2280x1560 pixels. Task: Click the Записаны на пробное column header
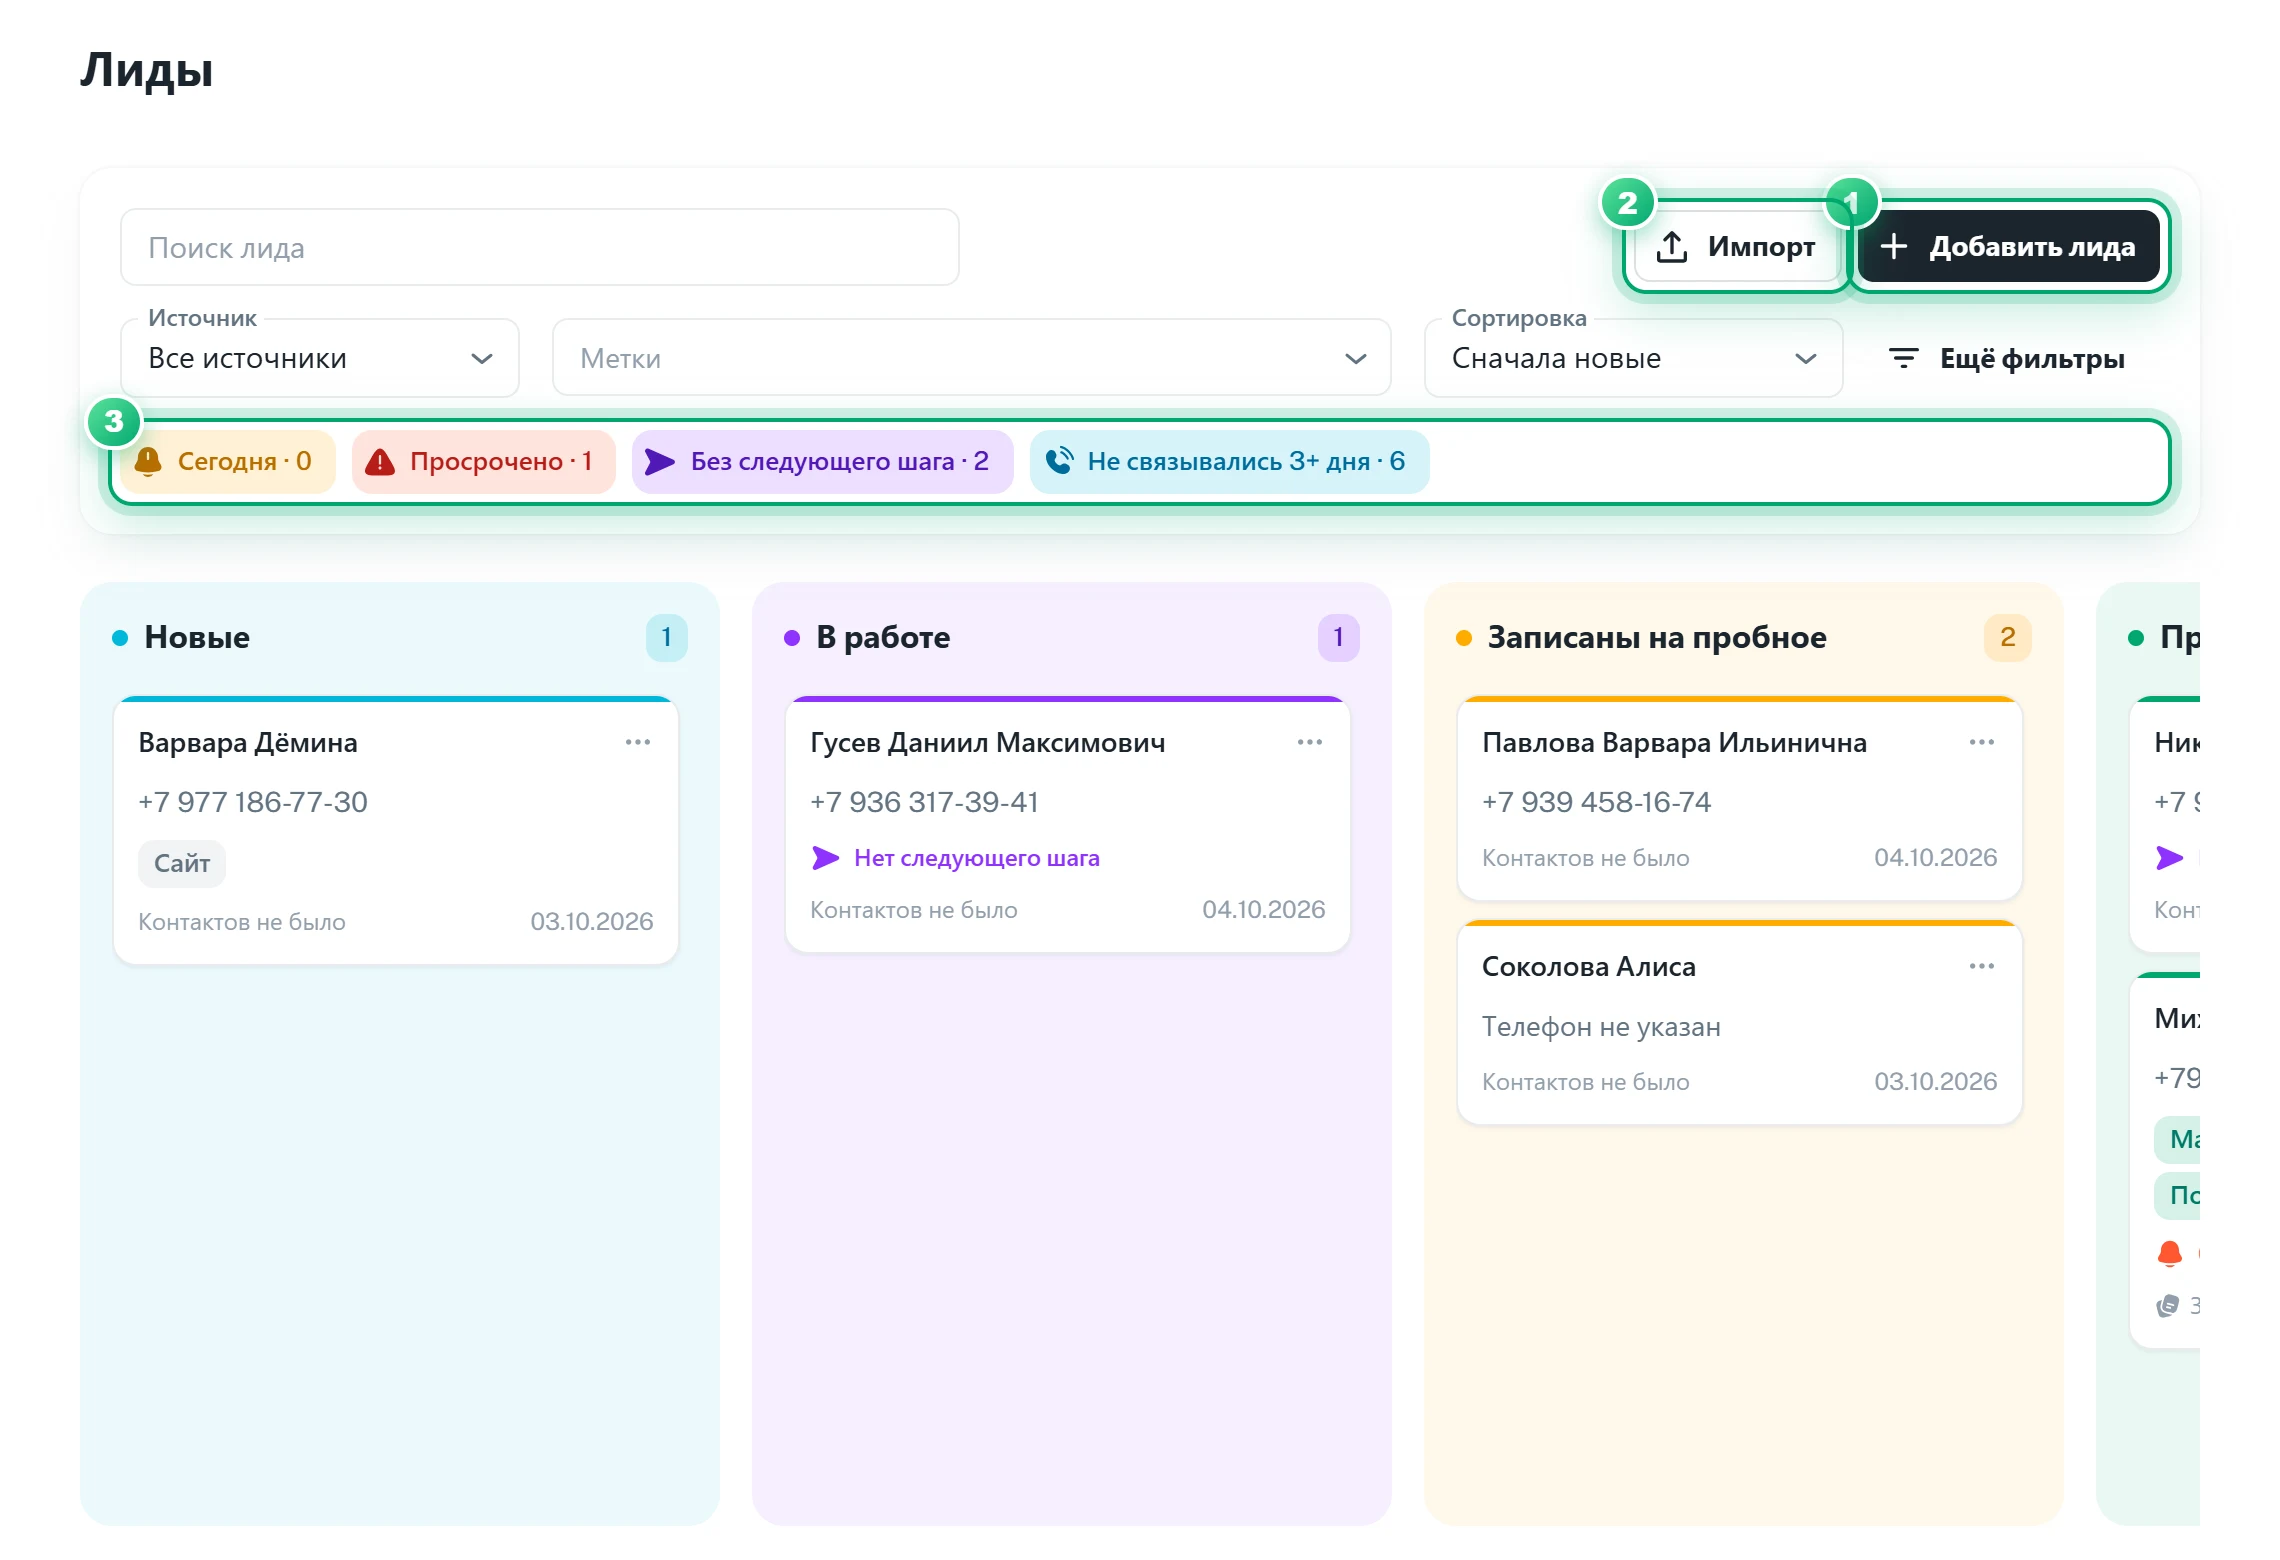point(1657,637)
